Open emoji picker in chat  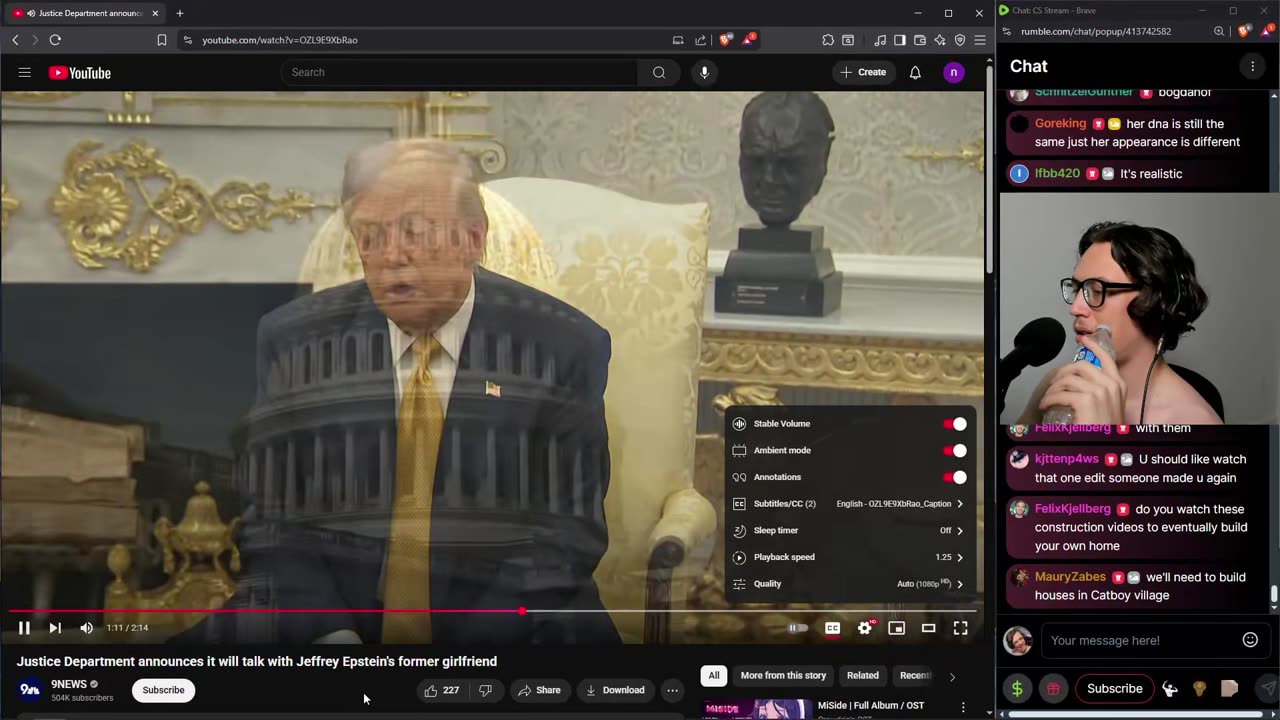(x=1250, y=640)
